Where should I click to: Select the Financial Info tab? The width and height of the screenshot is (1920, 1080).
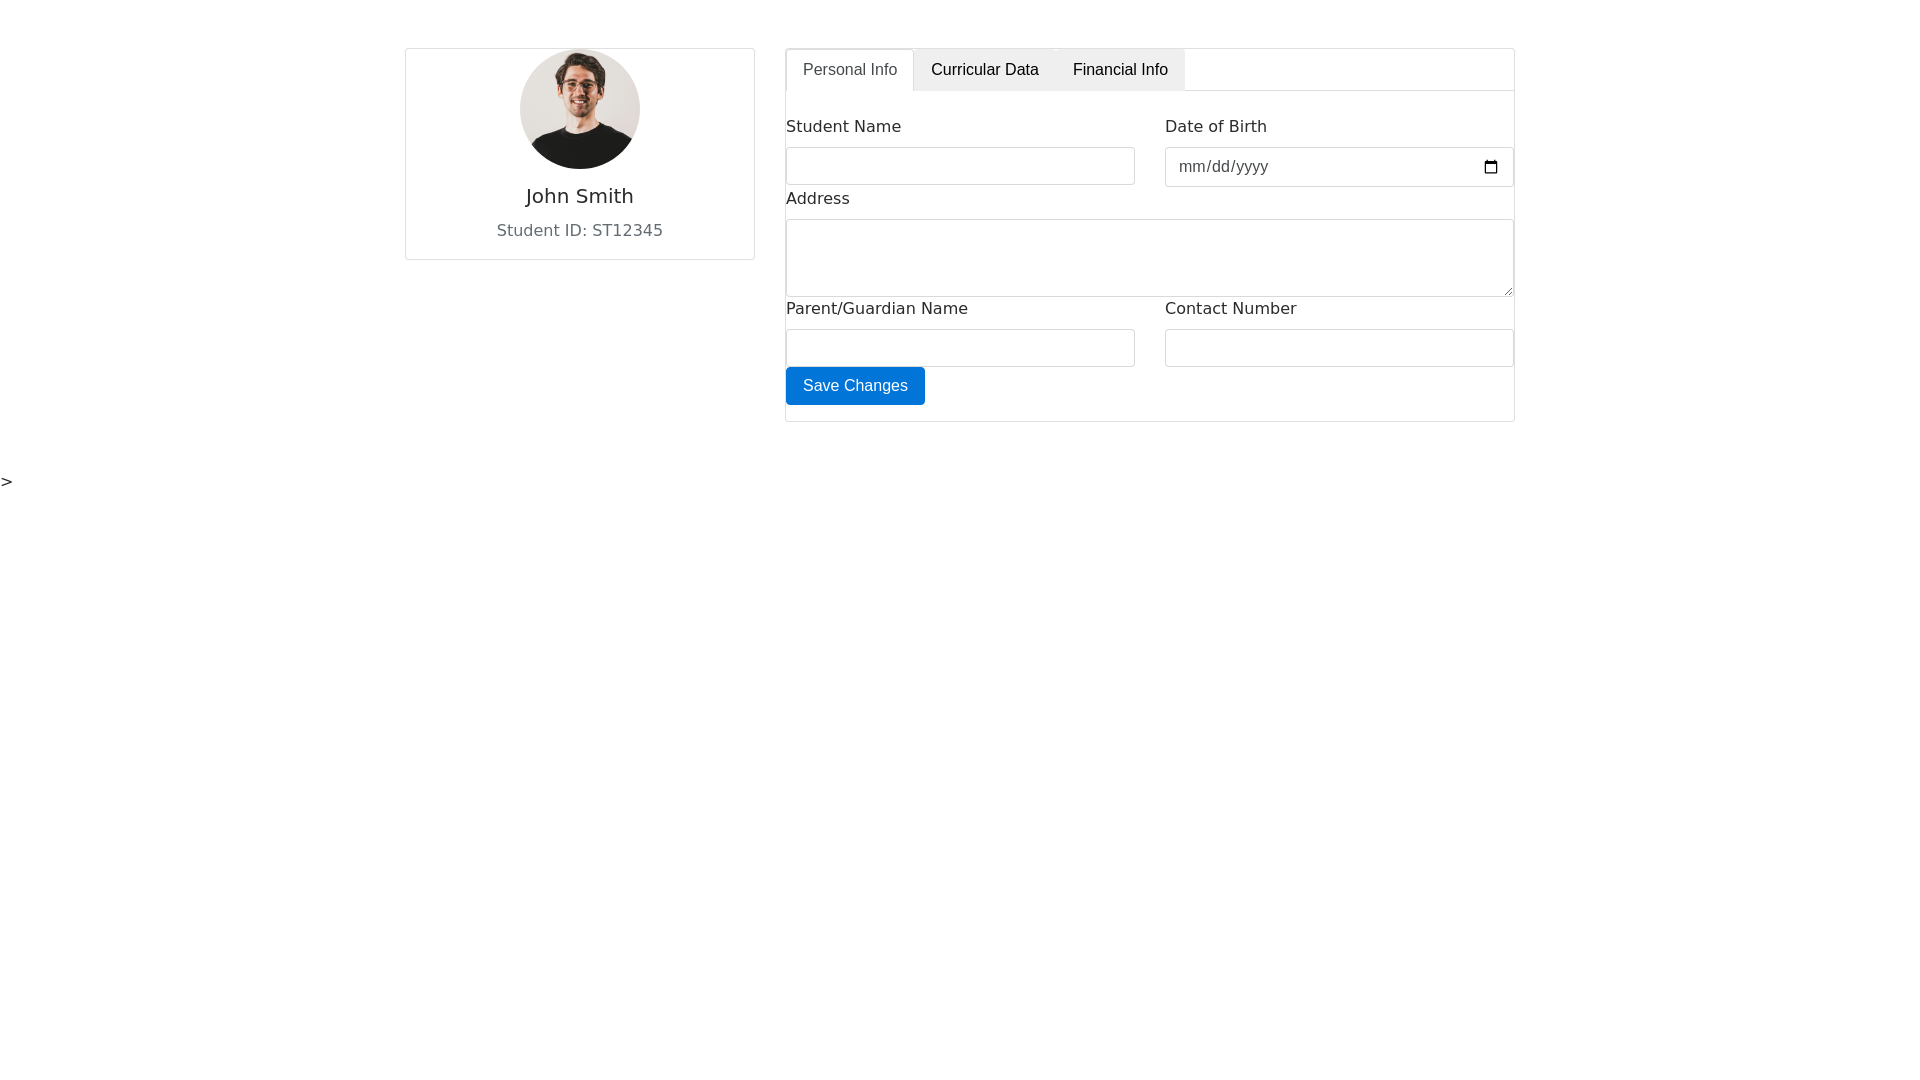click(x=1119, y=70)
